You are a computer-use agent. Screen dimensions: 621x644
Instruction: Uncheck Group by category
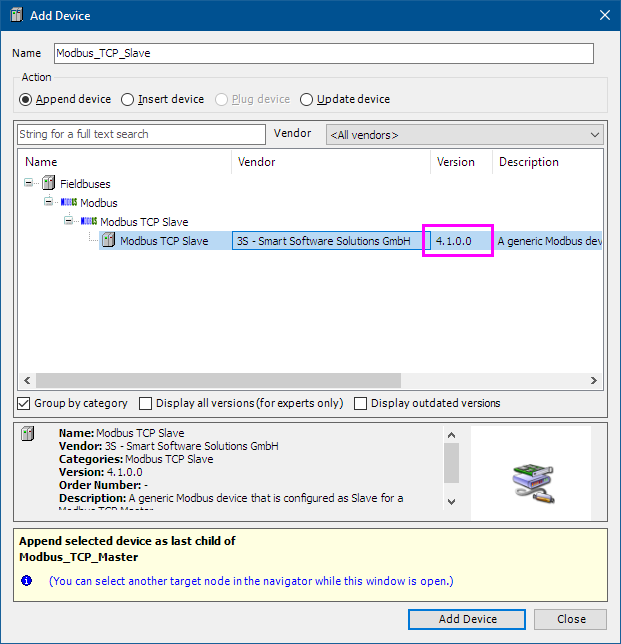click(x=24, y=403)
